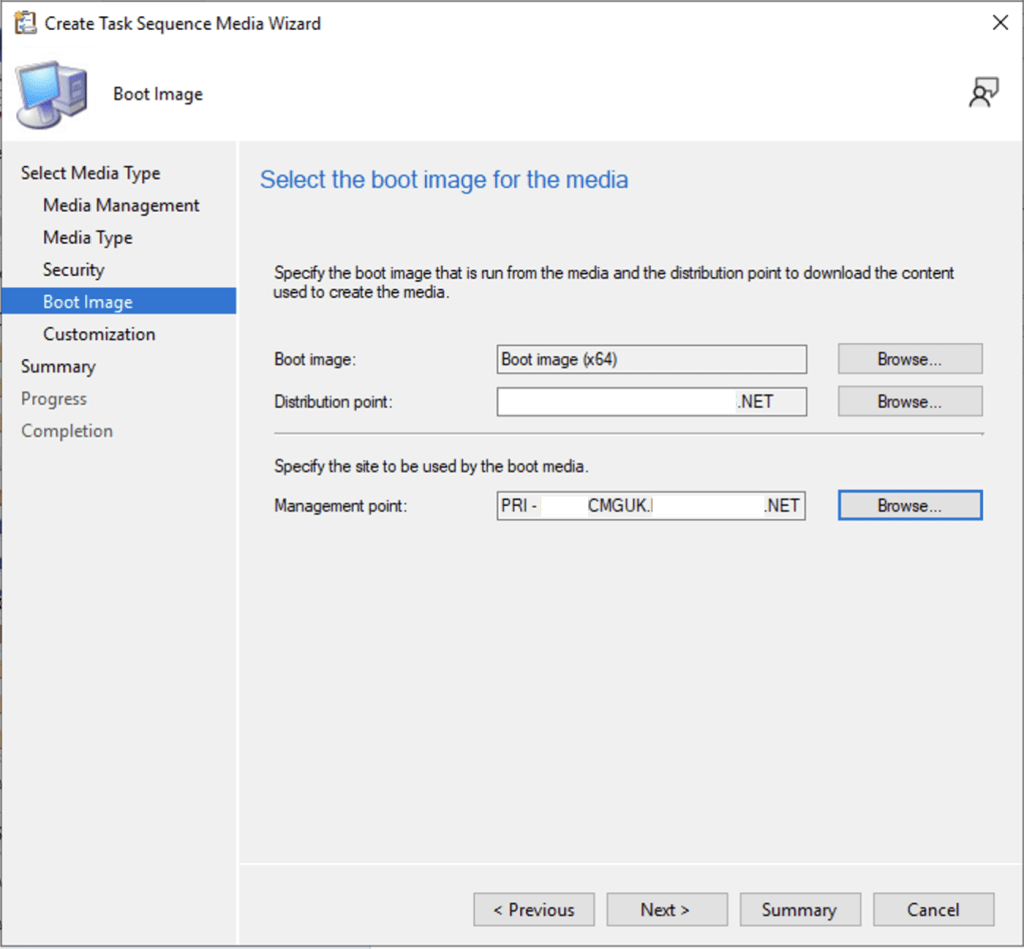The width and height of the screenshot is (1024, 949).
Task: Select the Boot Image step in sidebar
Action: [x=88, y=302]
